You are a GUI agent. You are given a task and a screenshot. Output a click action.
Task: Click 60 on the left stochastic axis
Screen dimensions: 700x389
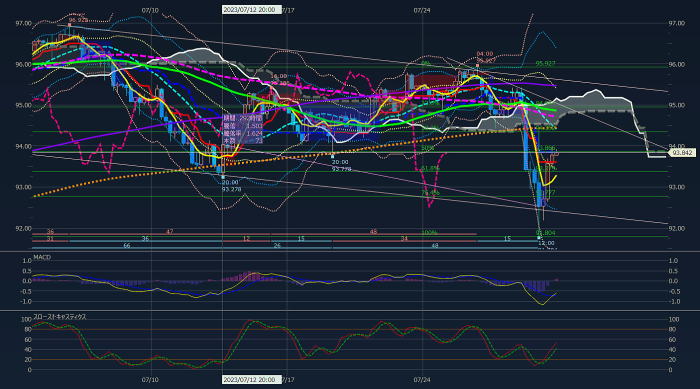(x=28, y=340)
